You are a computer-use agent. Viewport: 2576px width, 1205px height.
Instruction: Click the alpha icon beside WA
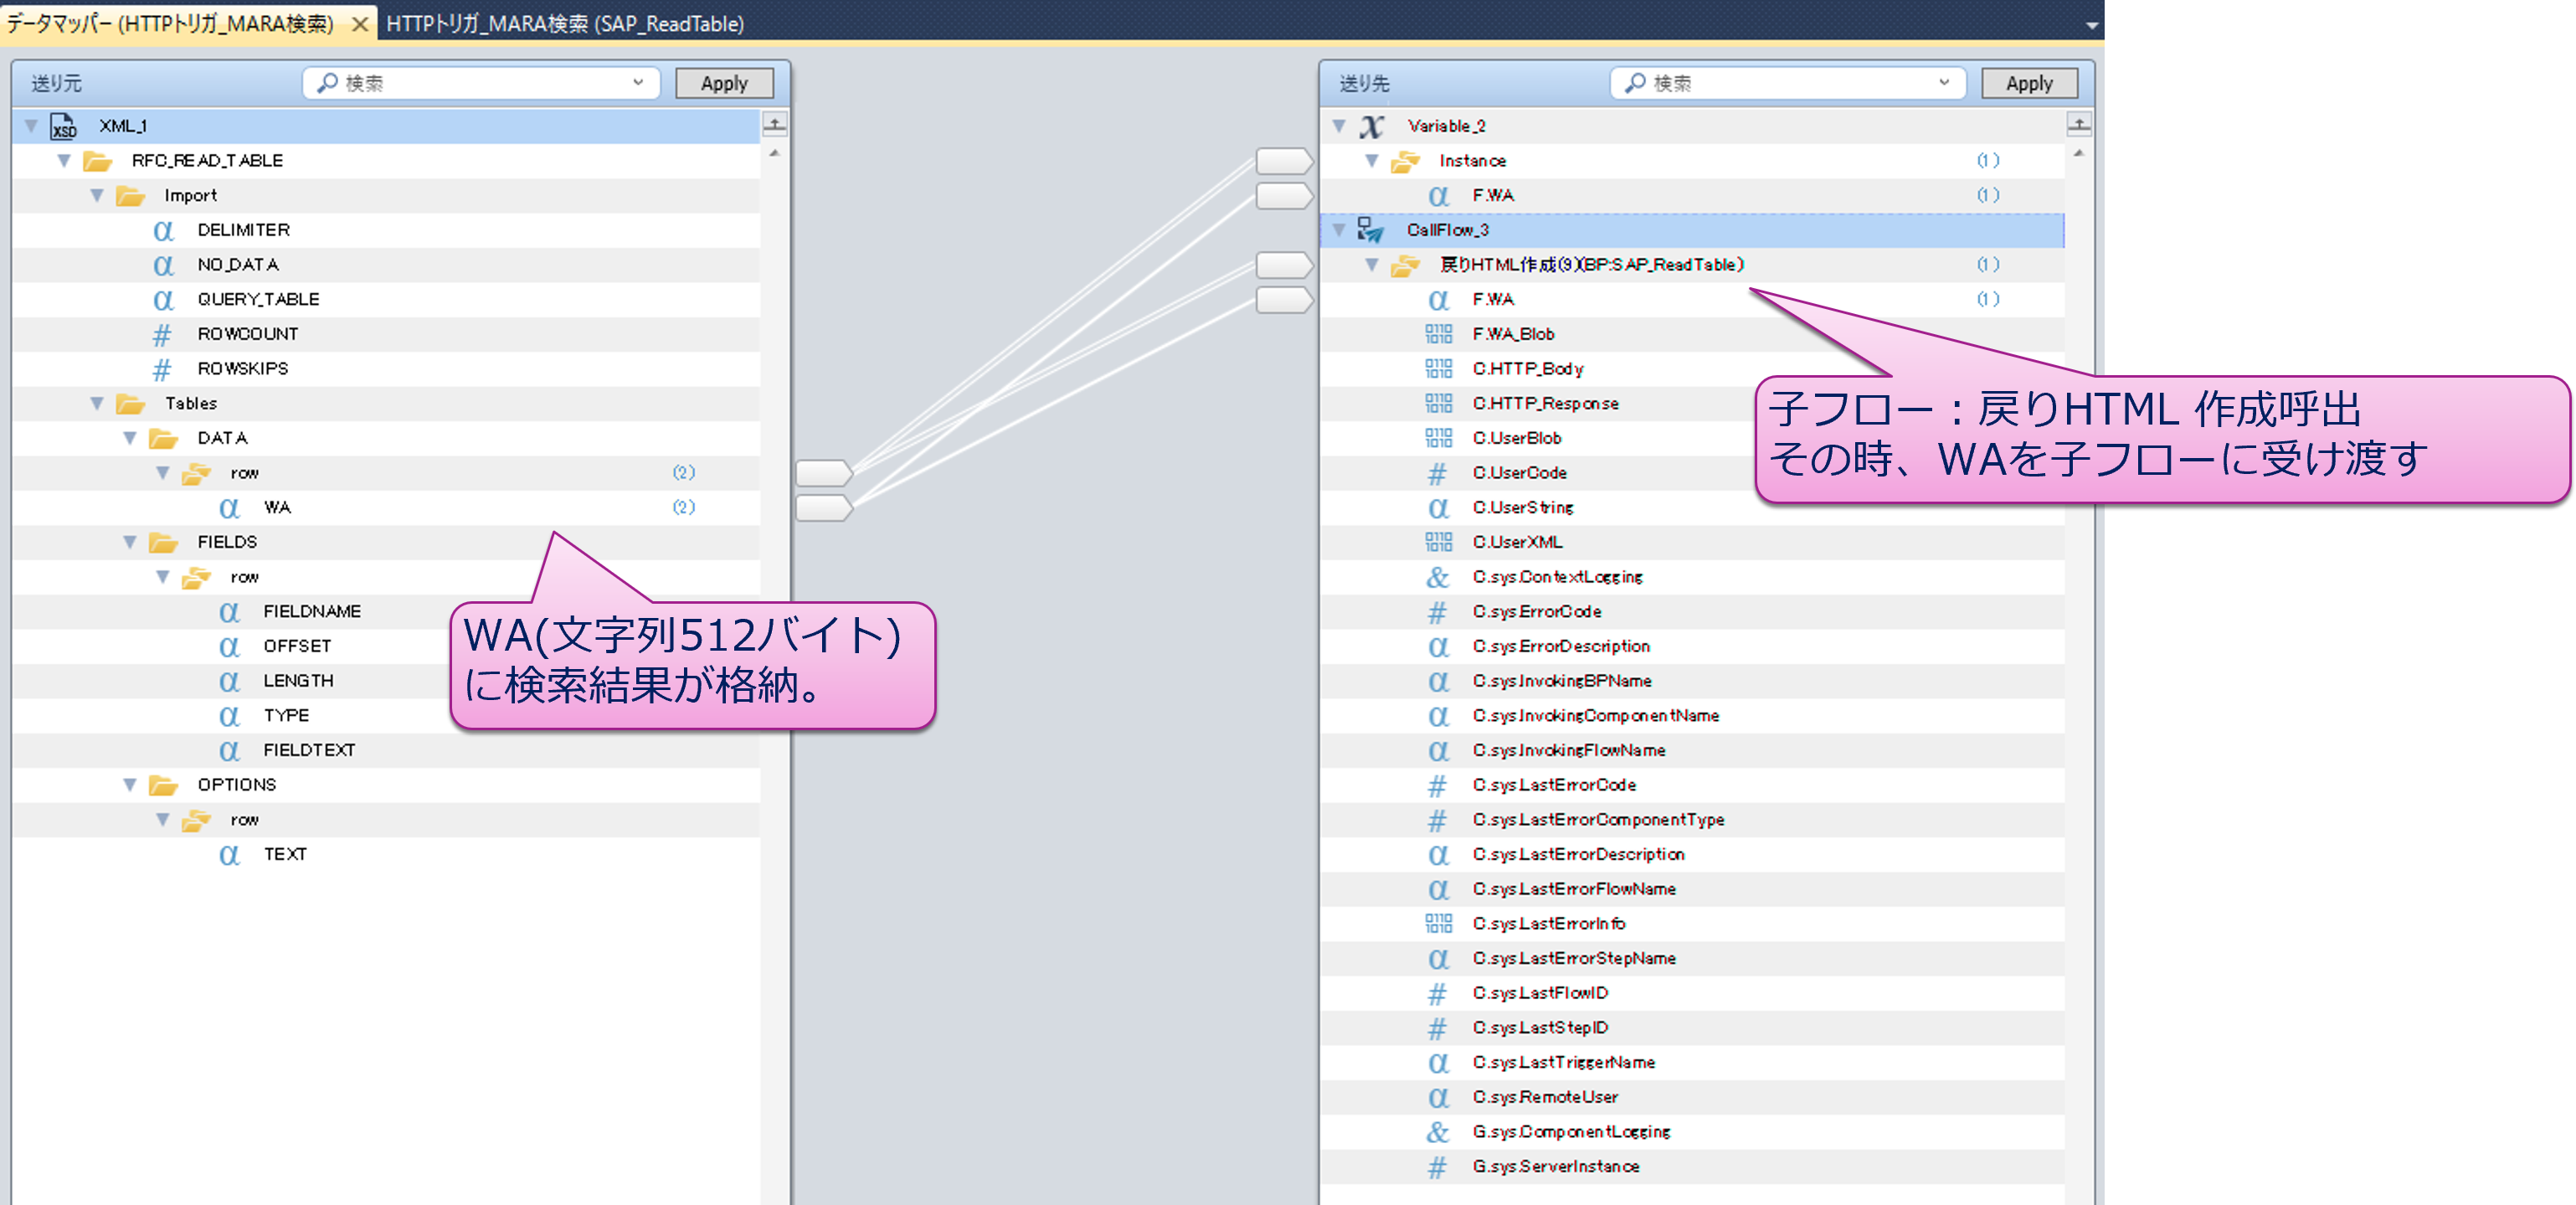[x=229, y=508]
